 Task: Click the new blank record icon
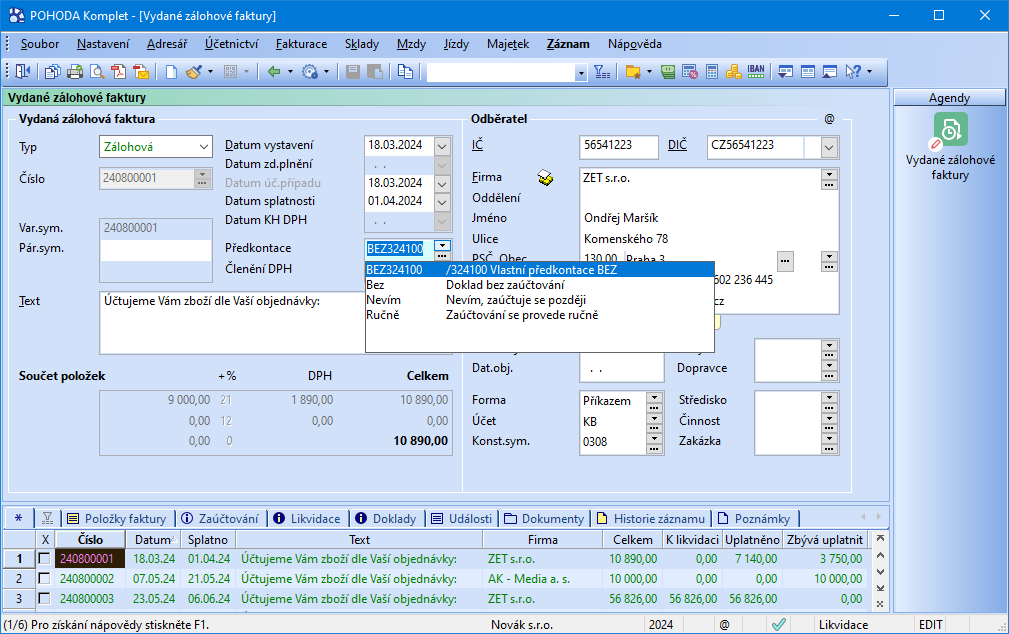click(x=171, y=71)
